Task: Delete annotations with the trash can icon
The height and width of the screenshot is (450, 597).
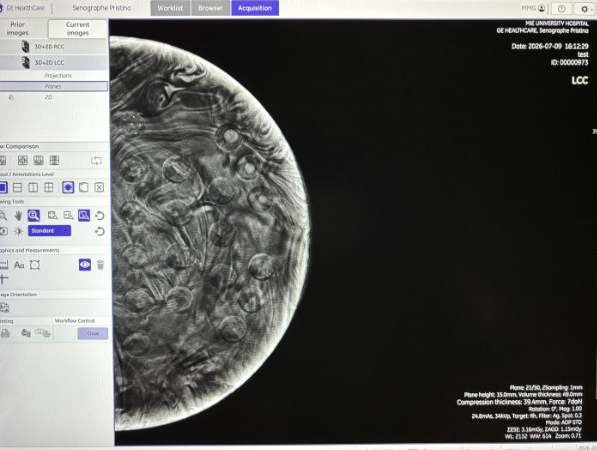Action: coord(100,265)
